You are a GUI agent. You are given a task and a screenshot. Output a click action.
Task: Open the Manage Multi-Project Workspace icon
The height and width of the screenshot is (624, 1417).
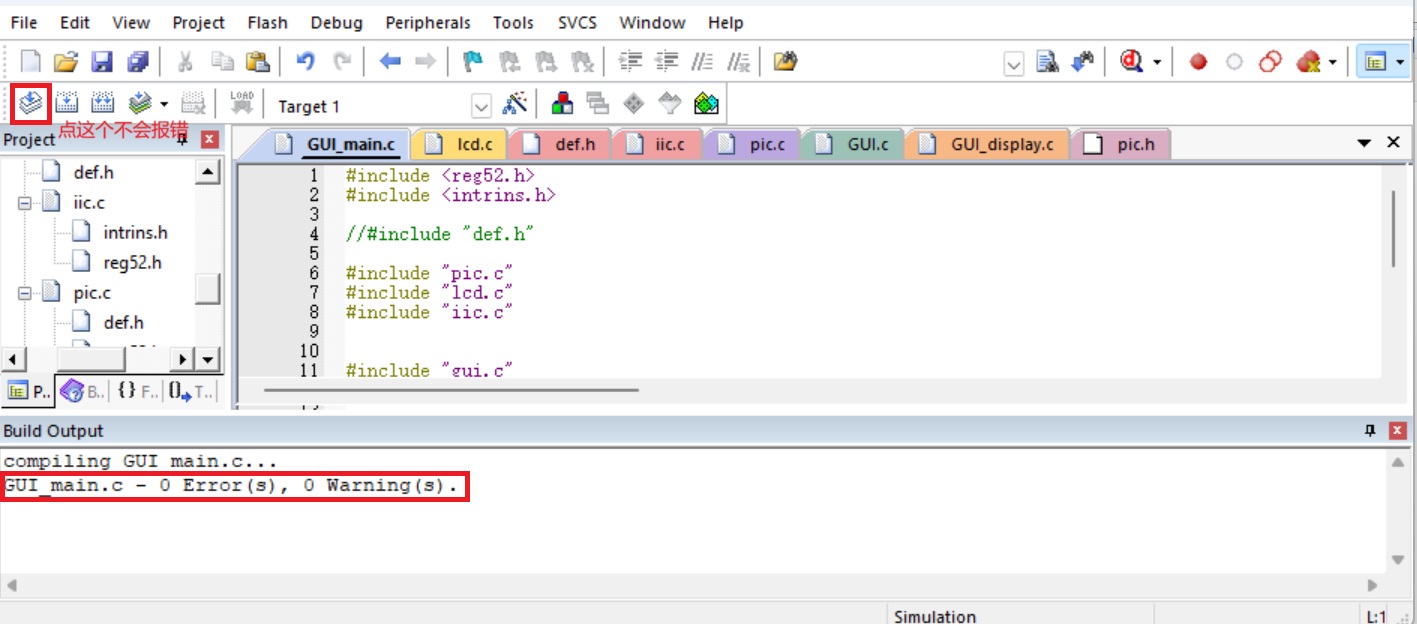[x=598, y=103]
